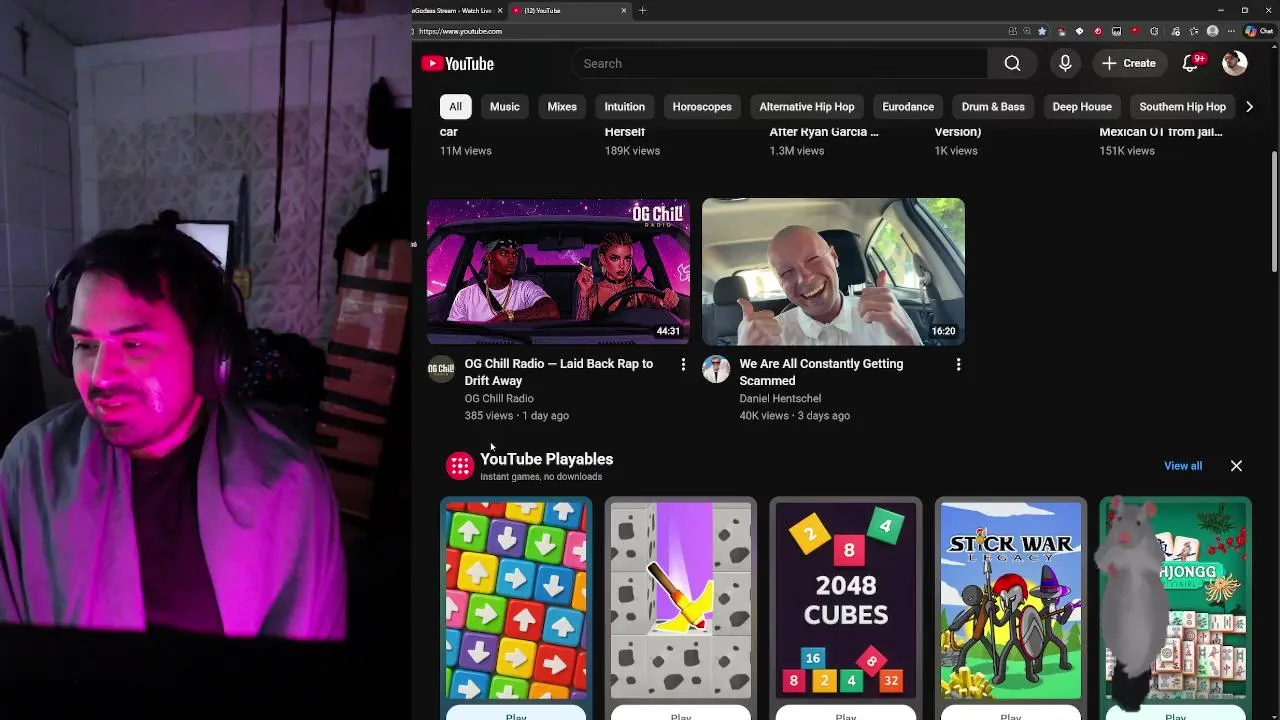The width and height of the screenshot is (1280, 720).
Task: Select the Deep House chip
Action: tap(1082, 107)
